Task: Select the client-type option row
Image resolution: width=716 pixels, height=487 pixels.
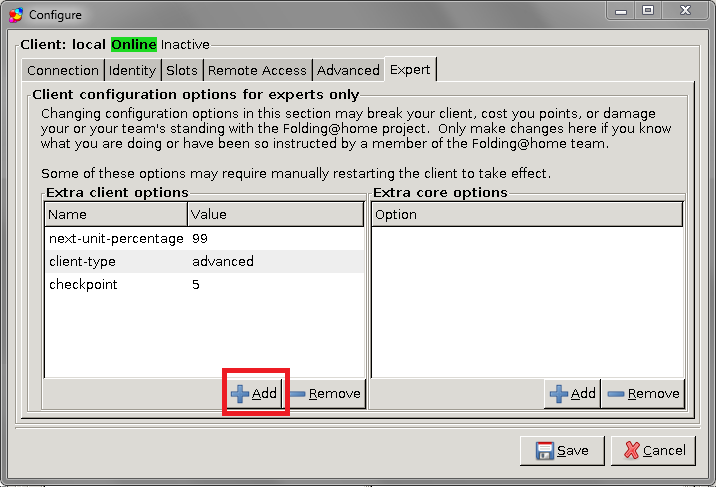Action: point(205,262)
